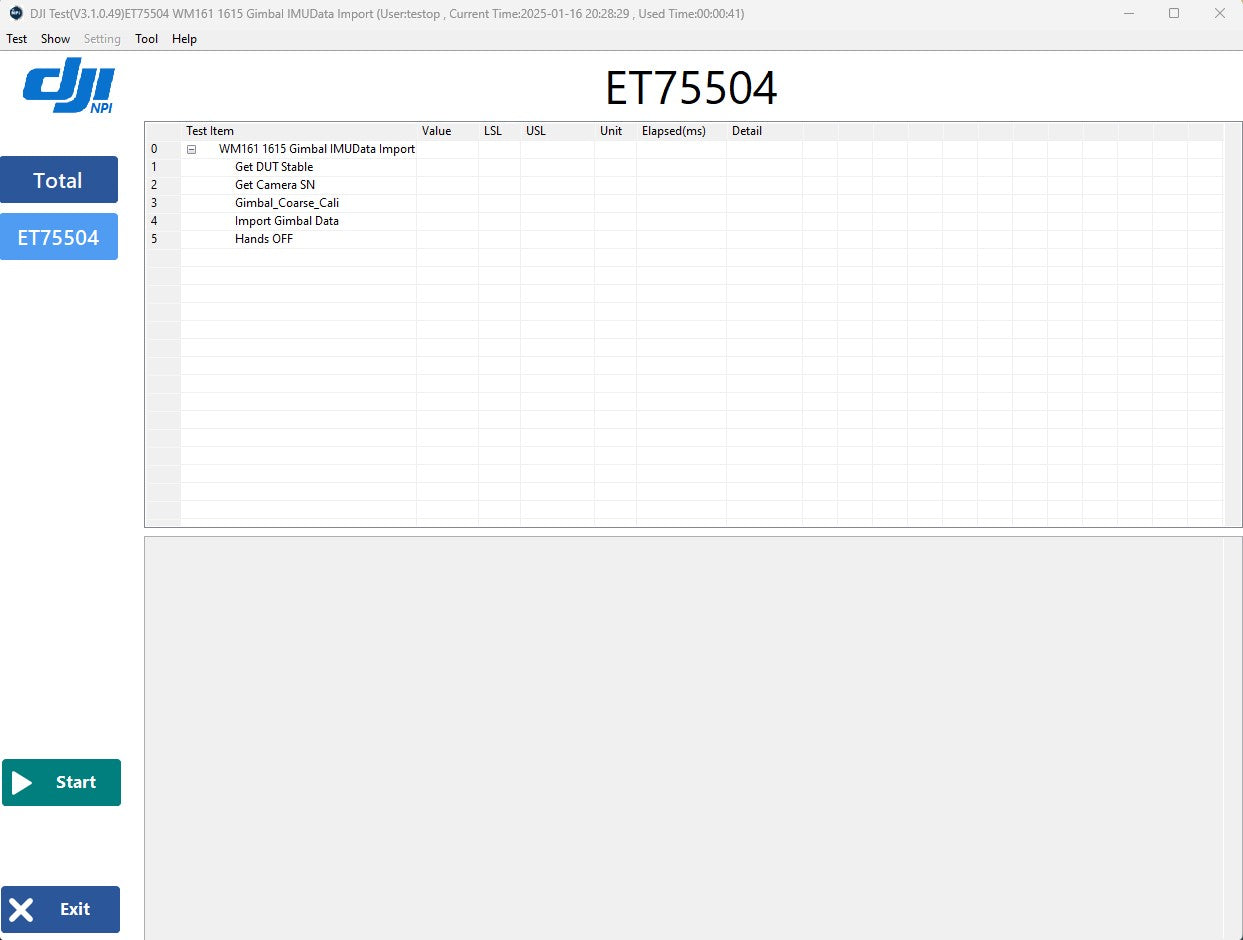Open the Help menu
The image size is (1243, 940).
pos(184,39)
